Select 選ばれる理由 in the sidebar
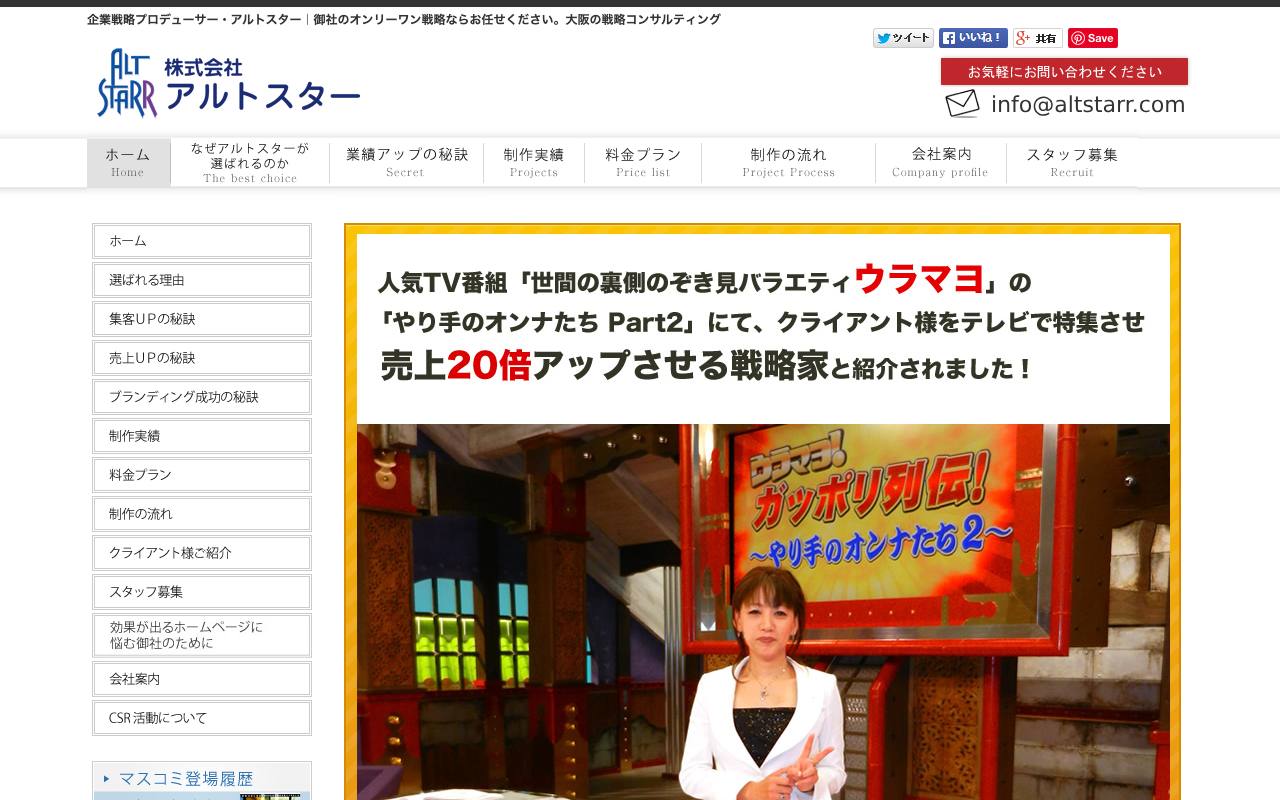Viewport: 1280px width, 800px height. (x=202, y=280)
